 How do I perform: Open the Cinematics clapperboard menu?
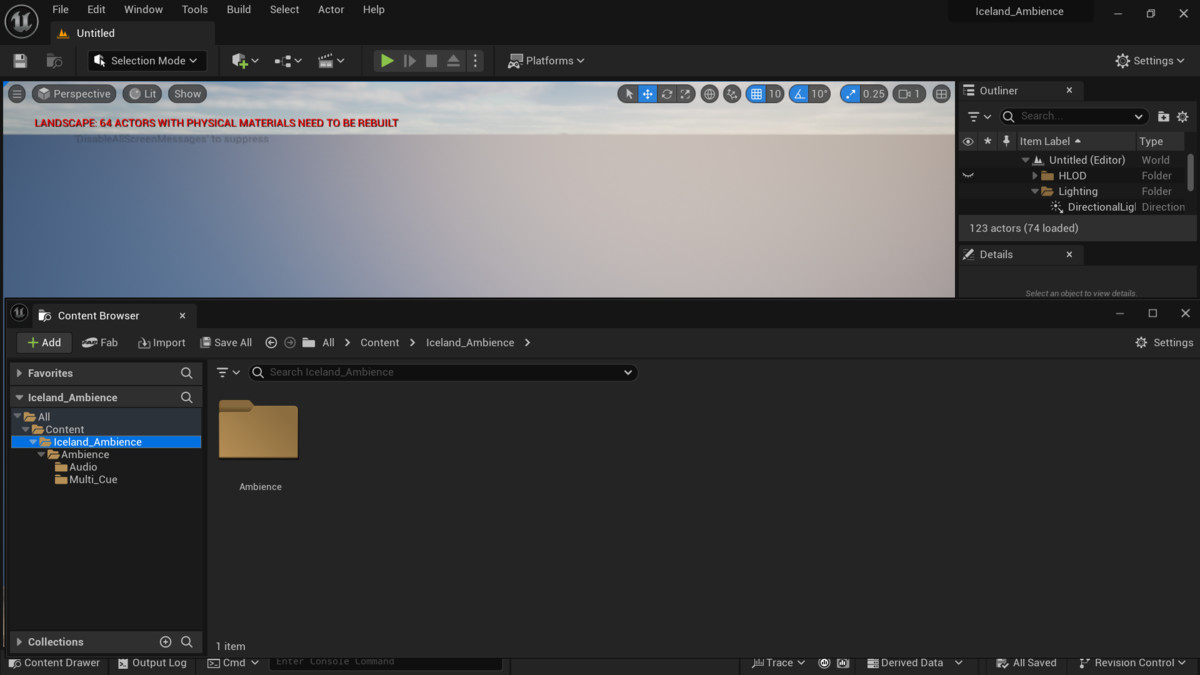(x=331, y=61)
